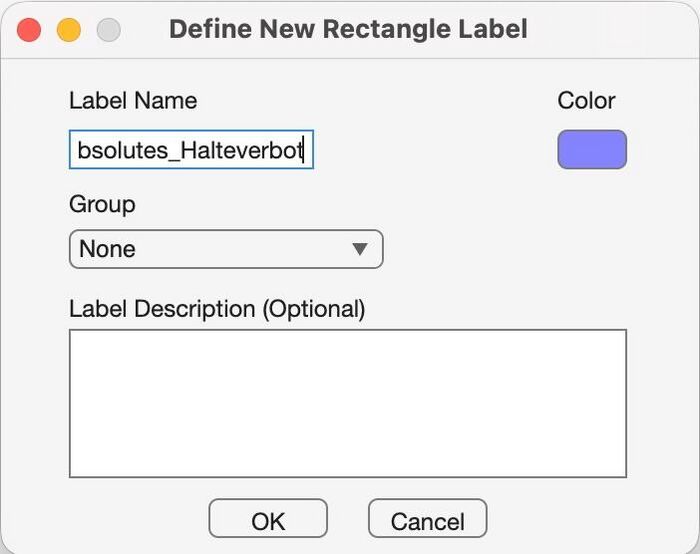The width and height of the screenshot is (700, 554).
Task: Click the dialog title bar text
Action: tap(348, 29)
